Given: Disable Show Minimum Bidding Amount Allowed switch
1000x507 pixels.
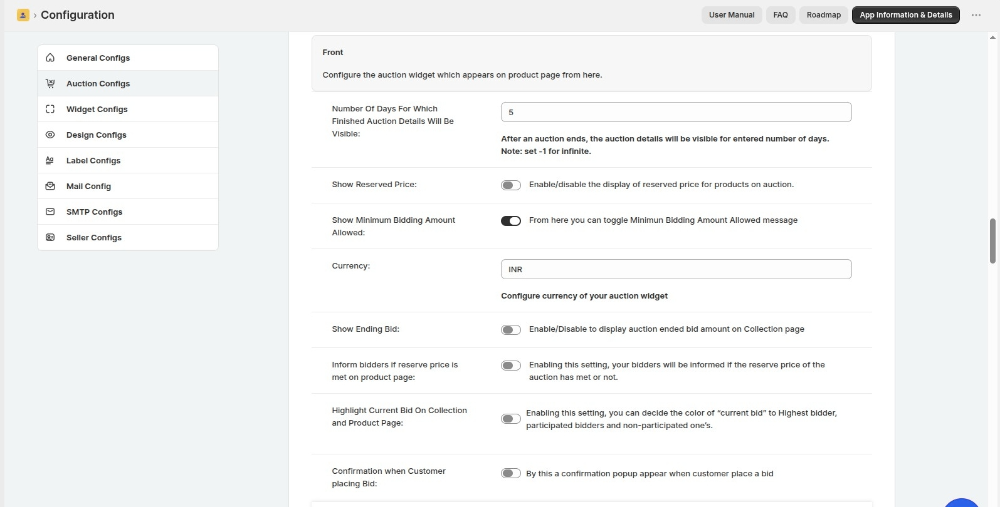Looking at the screenshot, I should click(x=511, y=221).
